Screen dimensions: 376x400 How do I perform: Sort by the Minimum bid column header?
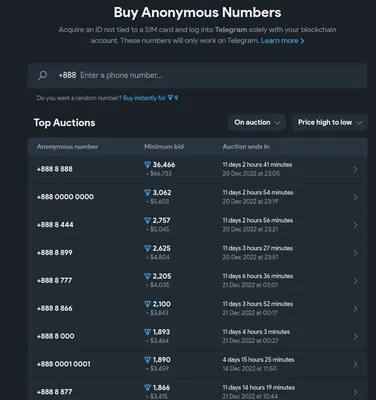click(x=164, y=147)
